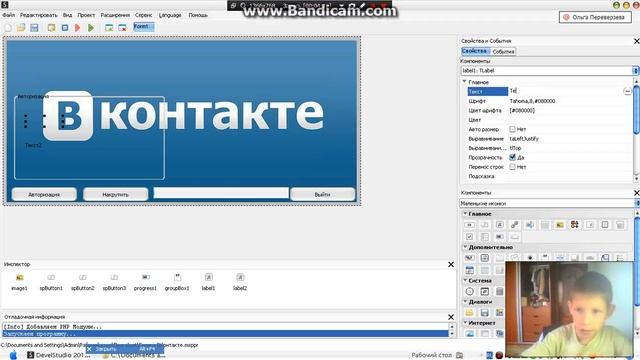Viewport: 640px width, 360px height.
Task: Click the Закрыть Alt+F4 popup item
Action: [124, 349]
